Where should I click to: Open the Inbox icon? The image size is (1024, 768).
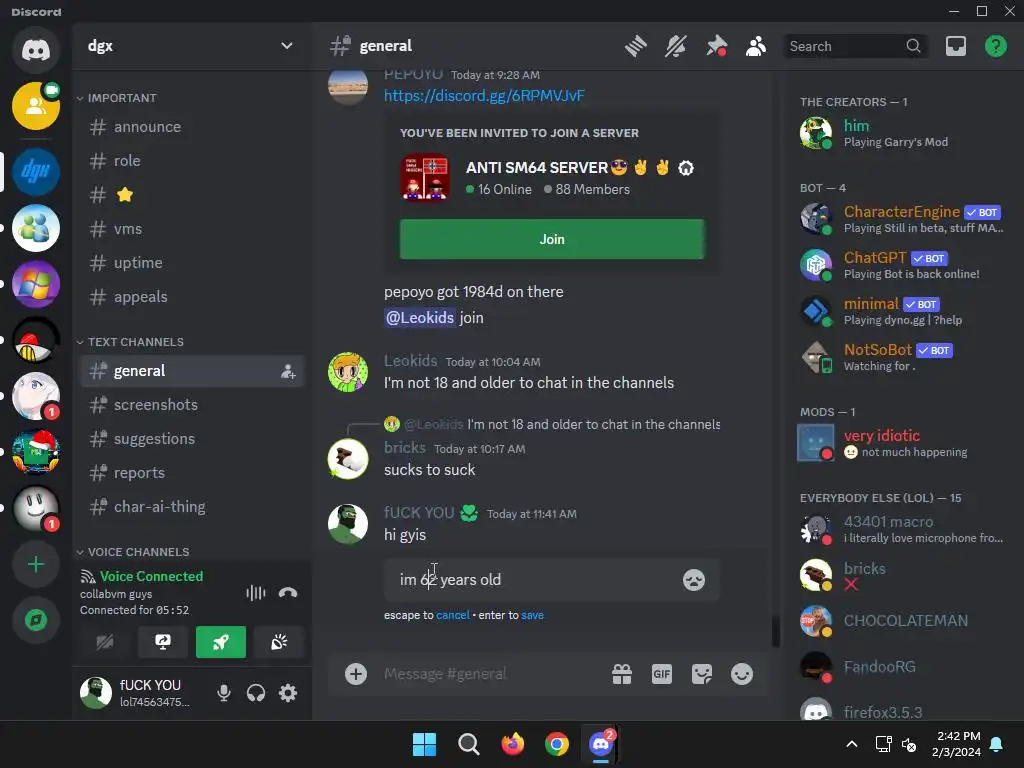(x=955, y=46)
